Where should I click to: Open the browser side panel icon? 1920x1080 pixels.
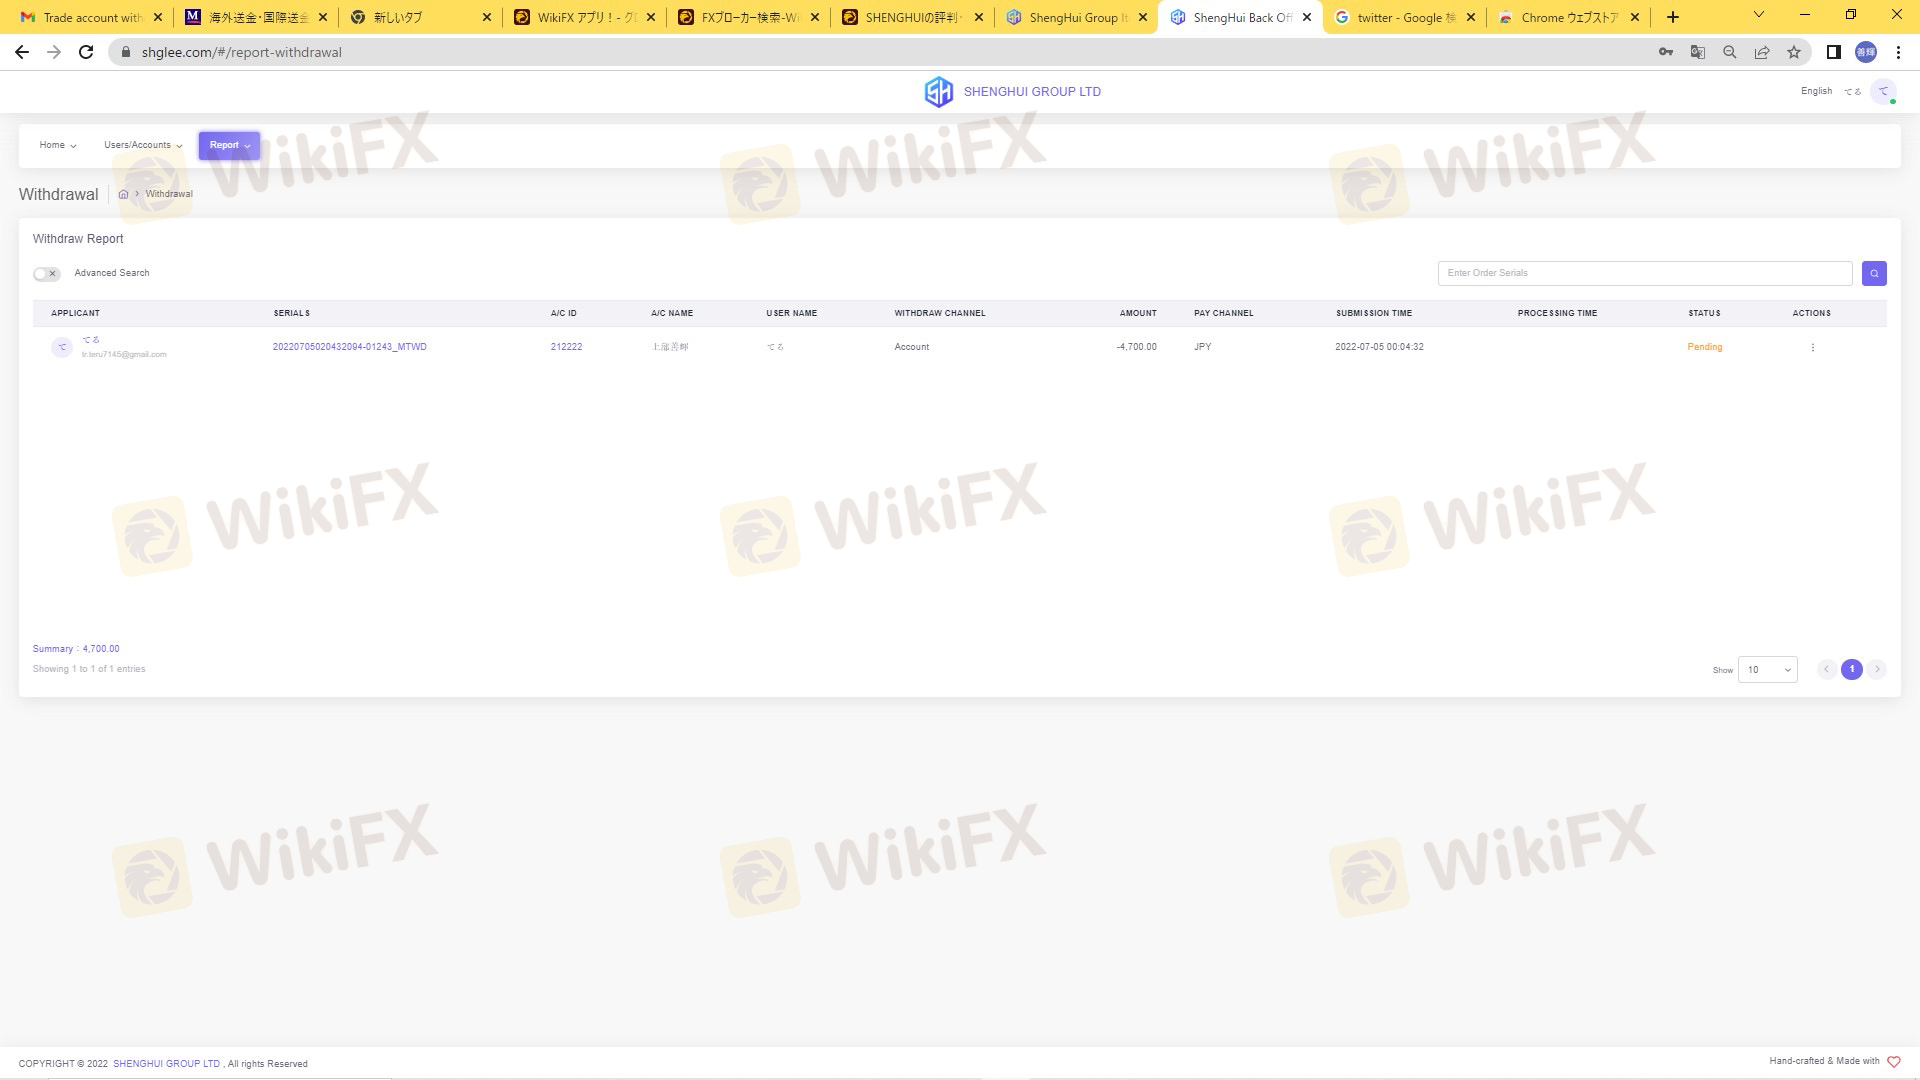click(x=1834, y=52)
